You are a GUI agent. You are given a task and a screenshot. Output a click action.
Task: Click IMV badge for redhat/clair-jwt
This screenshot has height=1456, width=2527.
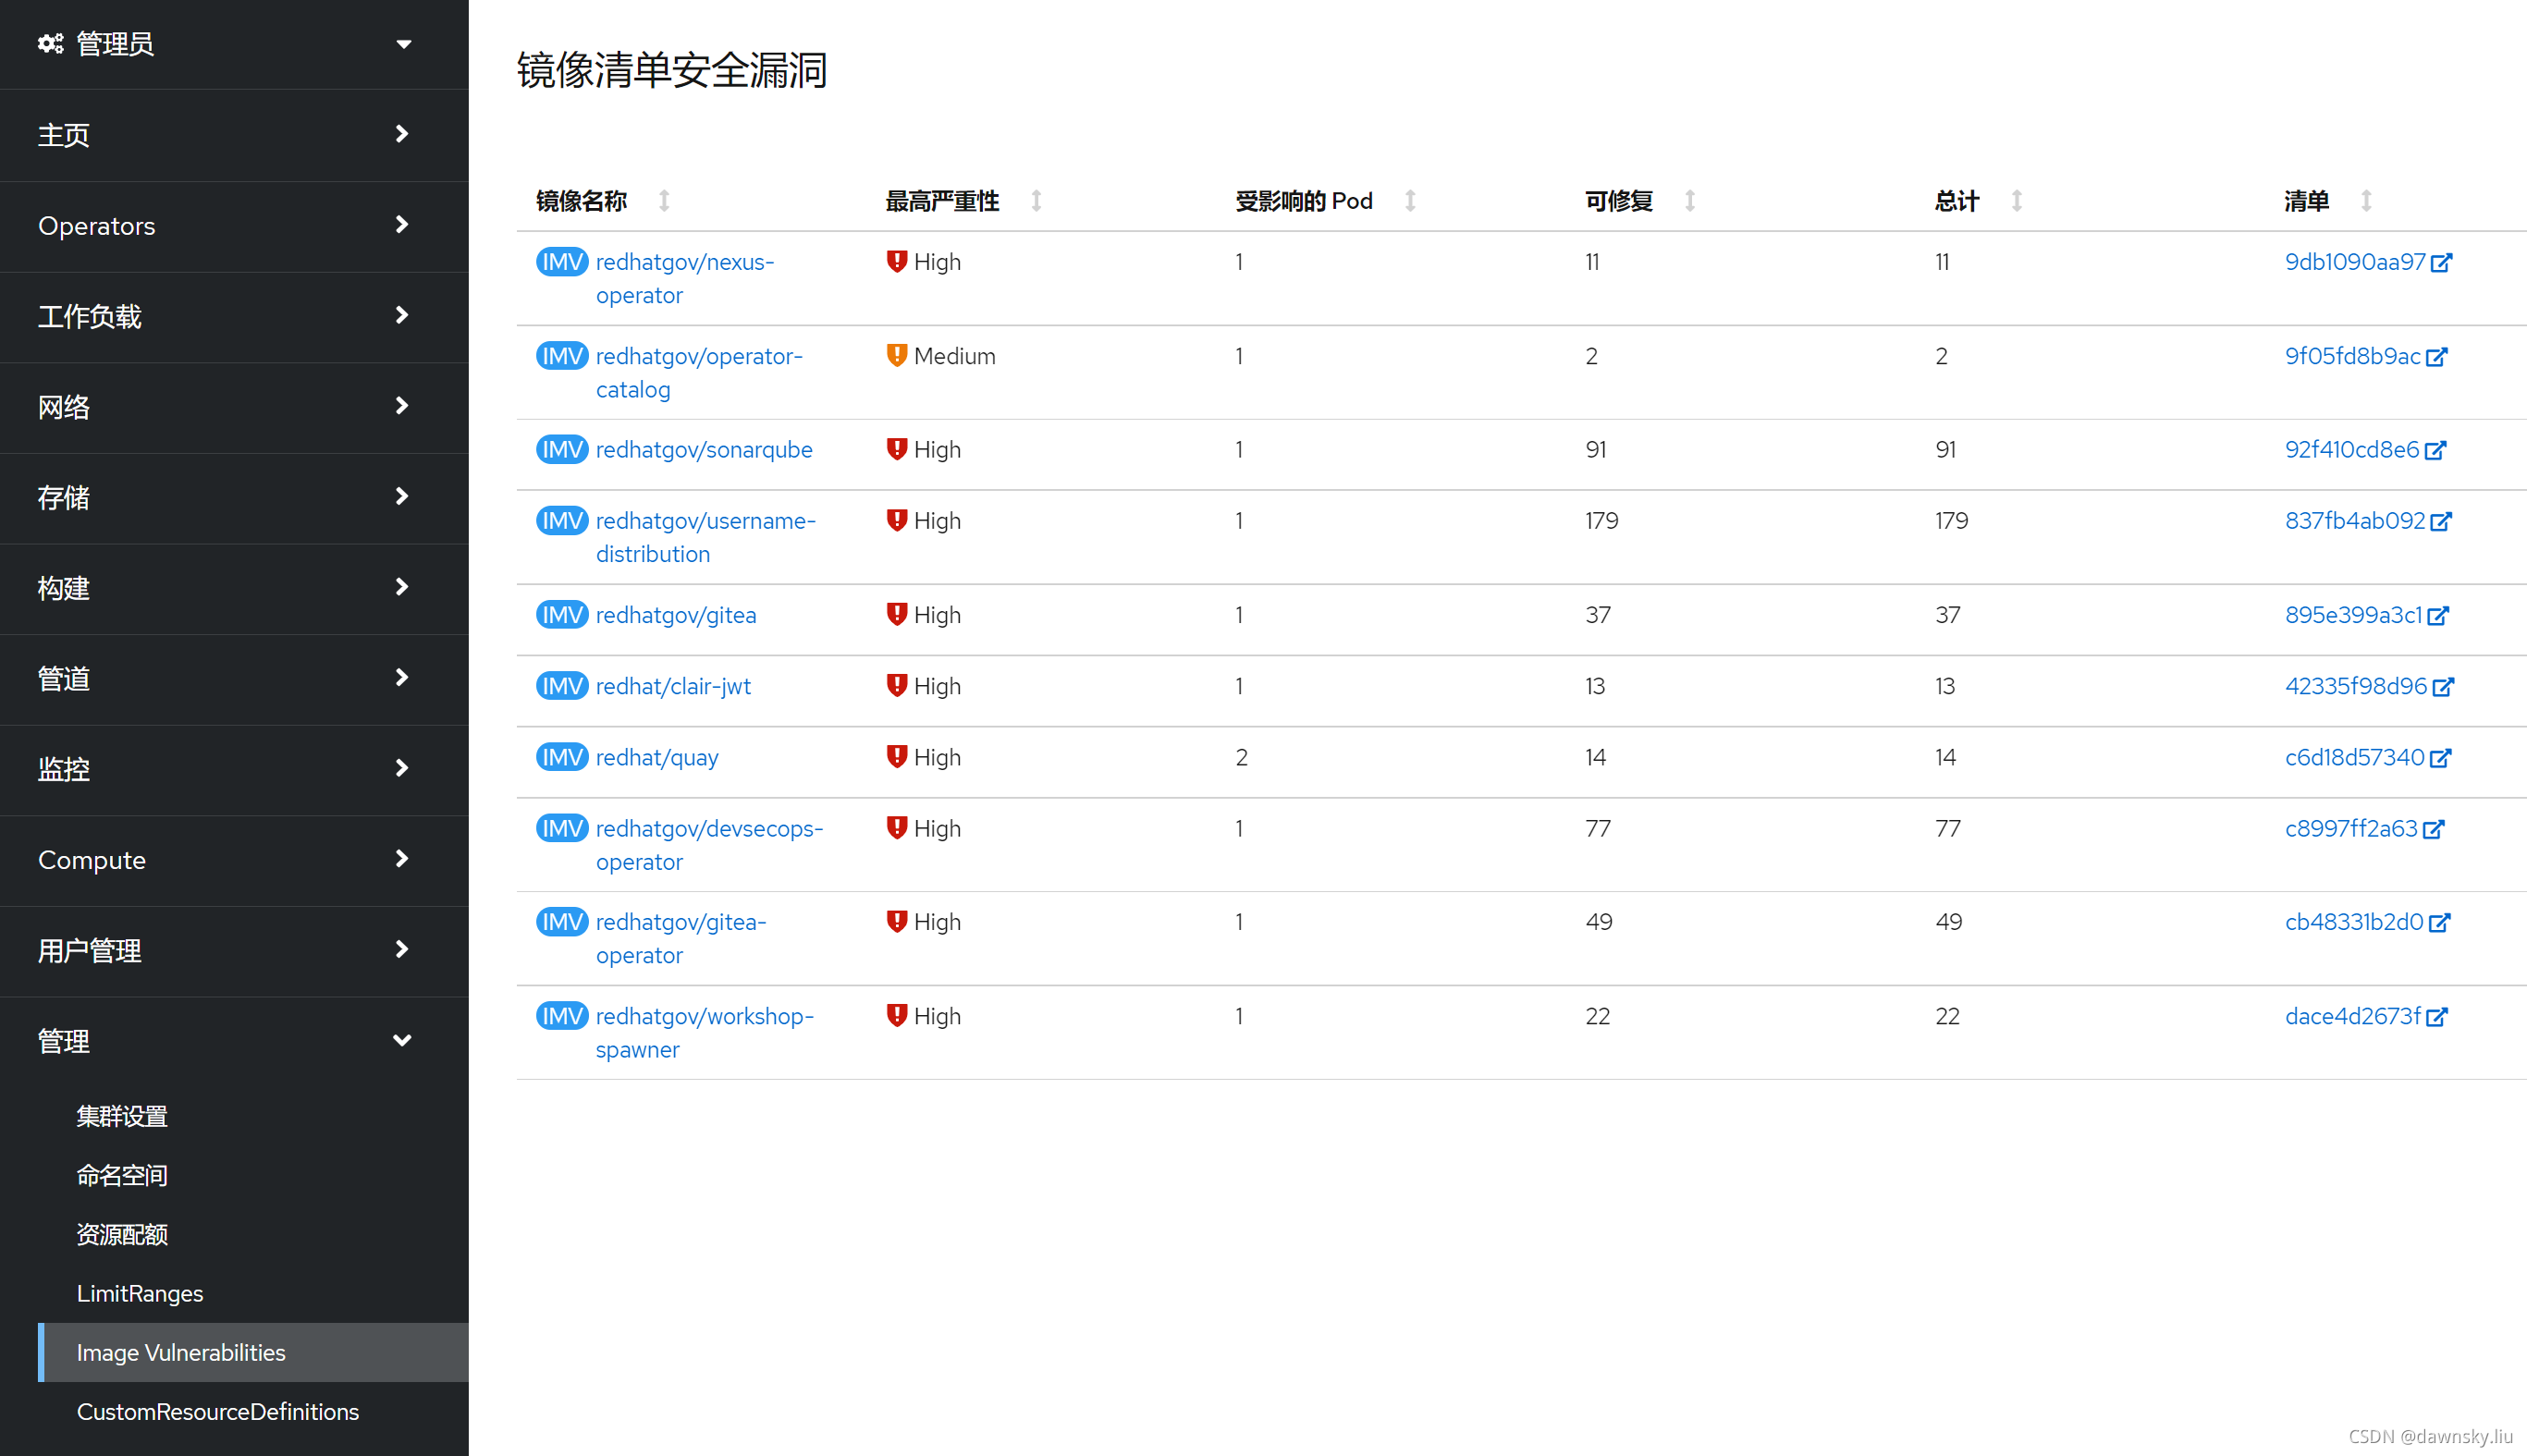pos(562,686)
